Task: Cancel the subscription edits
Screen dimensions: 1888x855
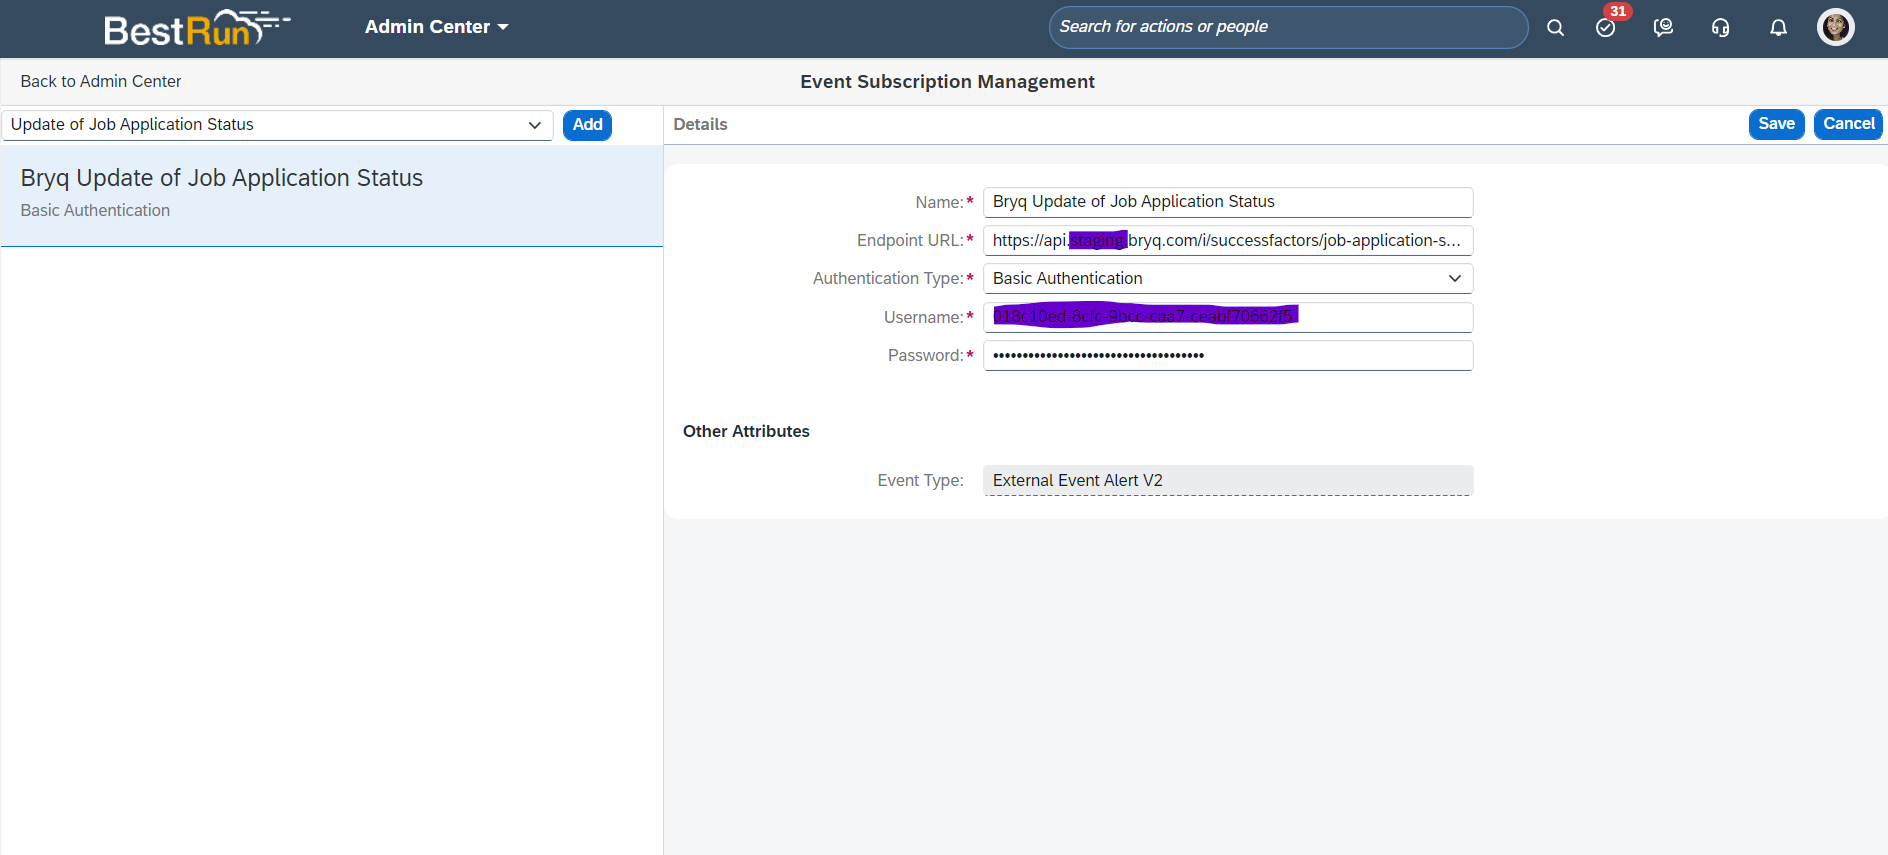Action: click(x=1848, y=124)
